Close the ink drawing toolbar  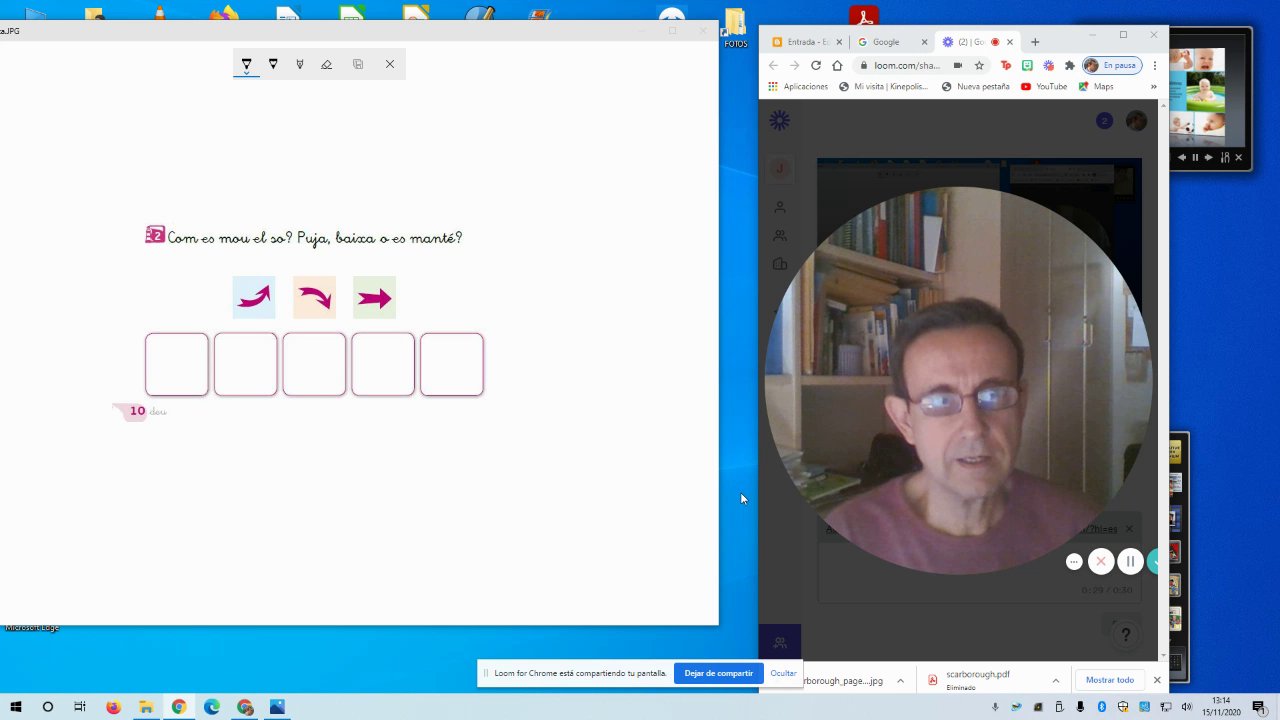pos(390,64)
